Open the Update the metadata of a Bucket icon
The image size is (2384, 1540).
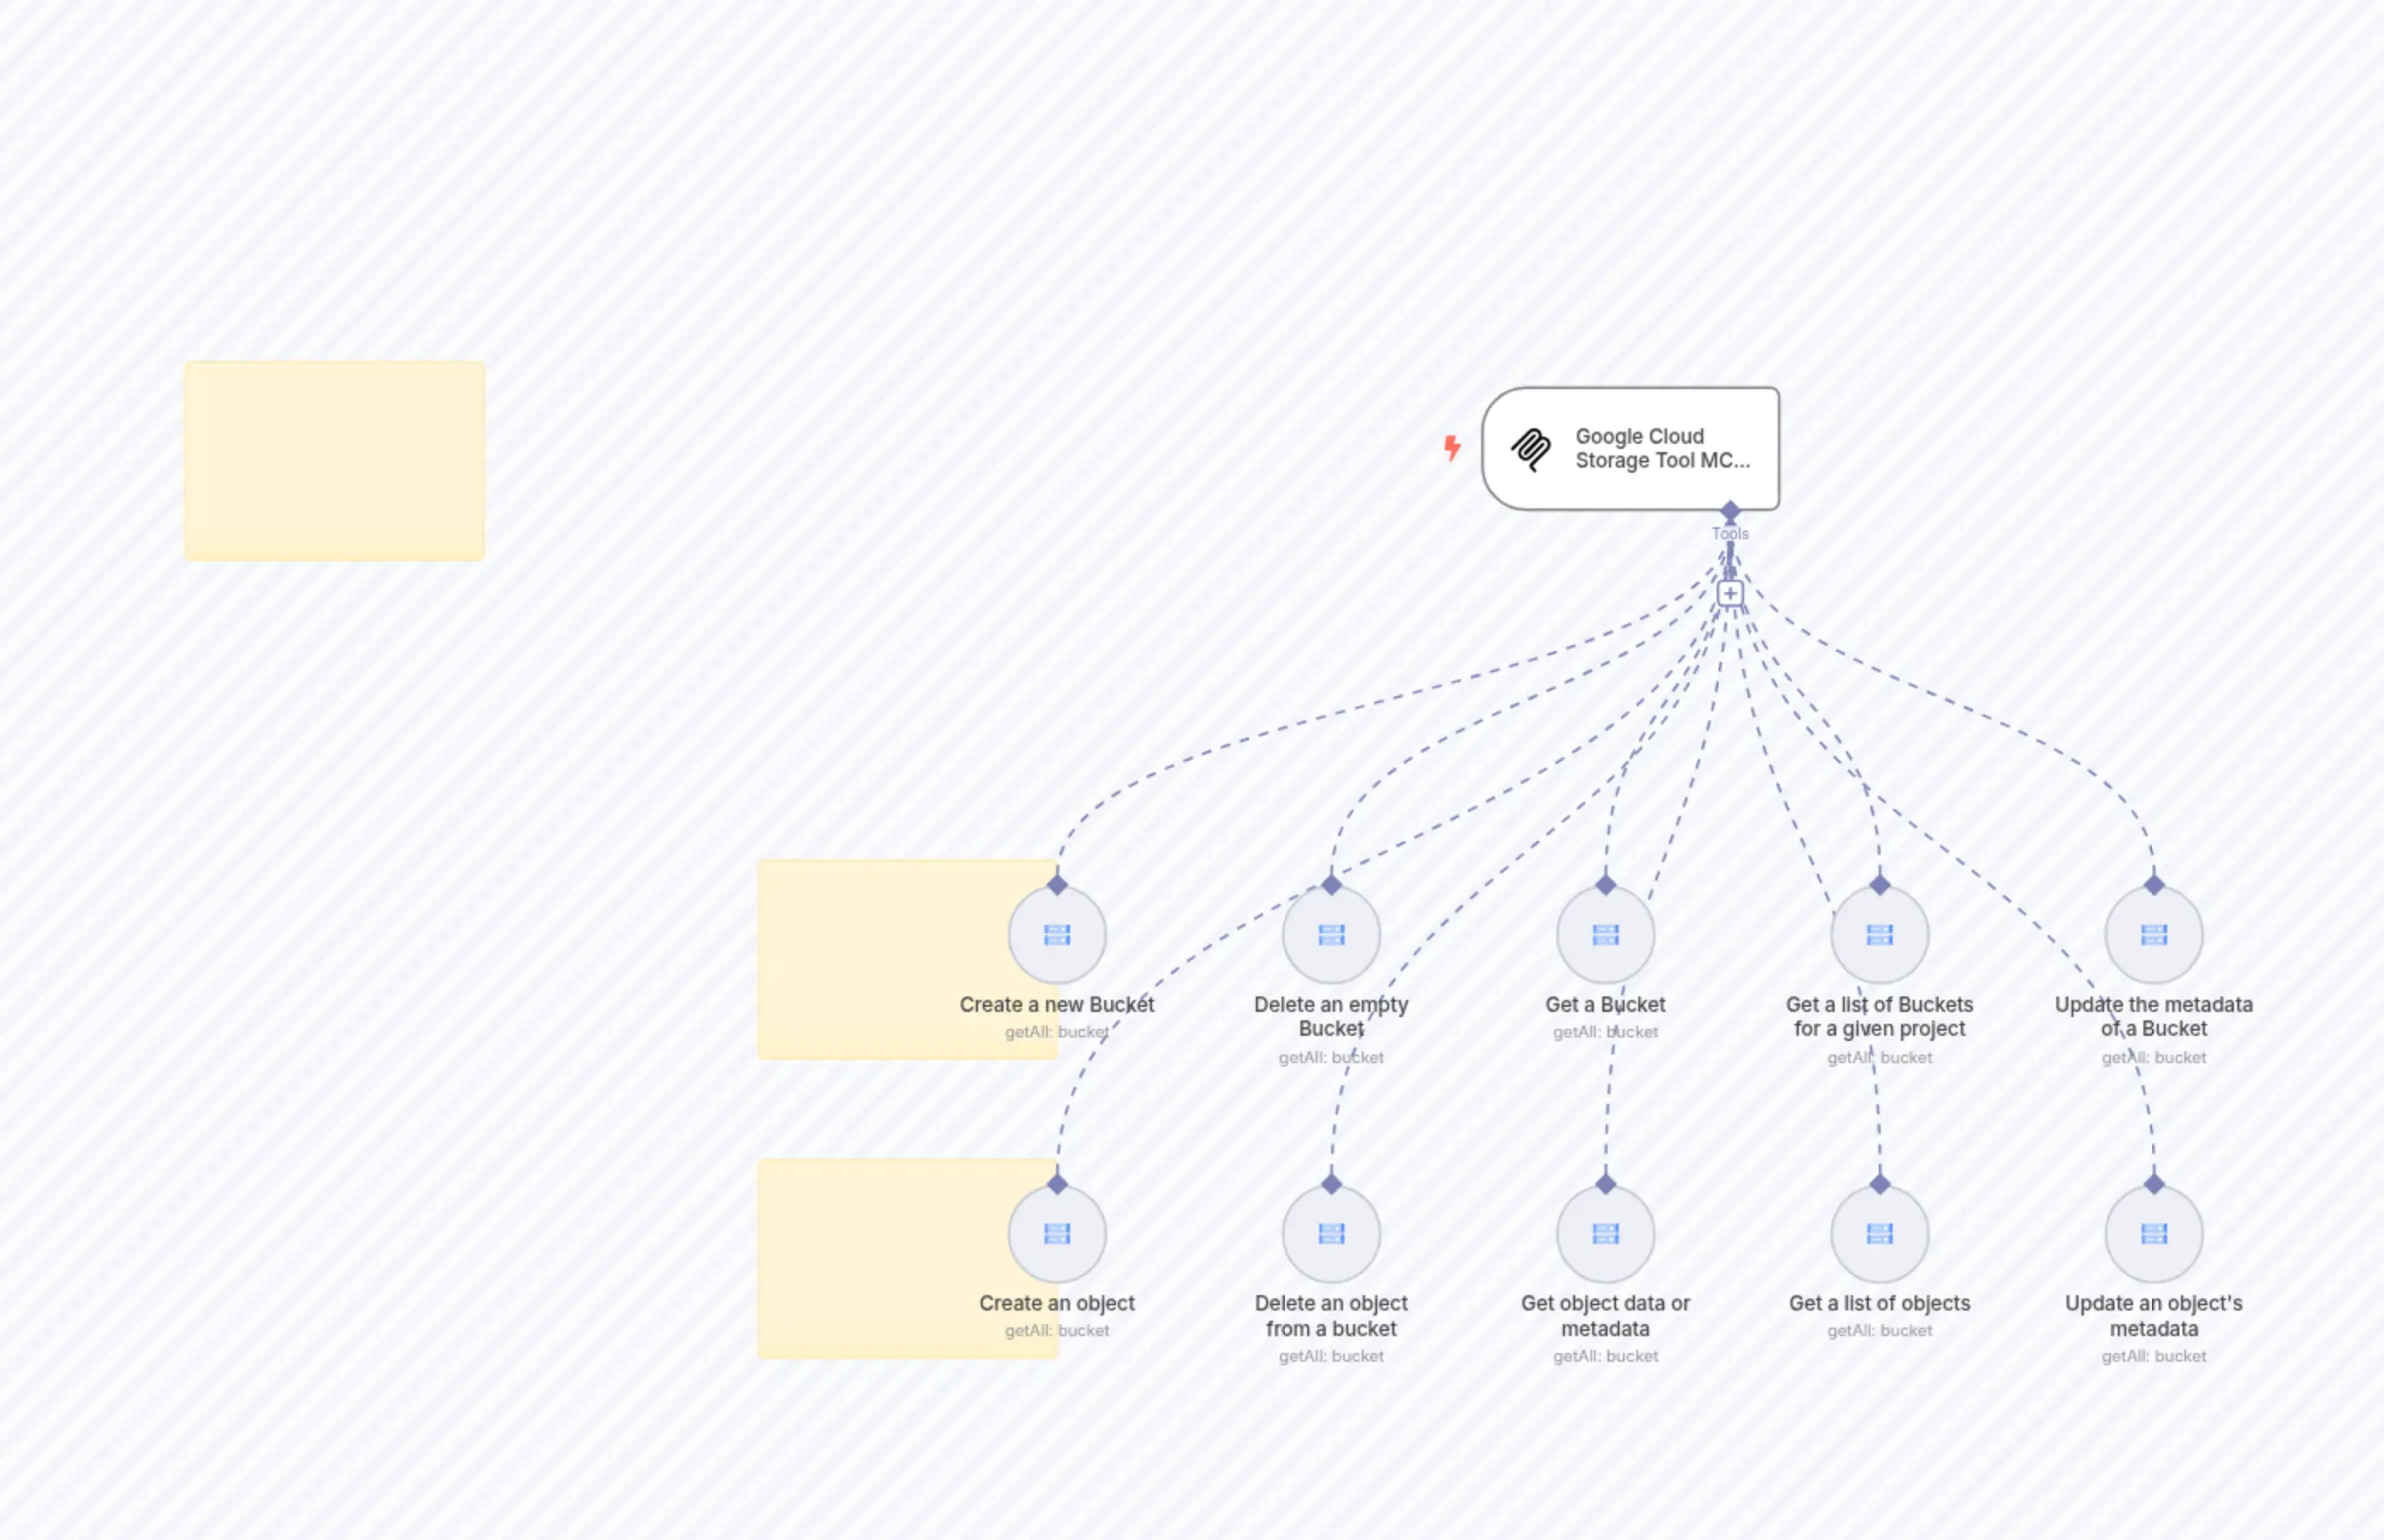click(2153, 933)
